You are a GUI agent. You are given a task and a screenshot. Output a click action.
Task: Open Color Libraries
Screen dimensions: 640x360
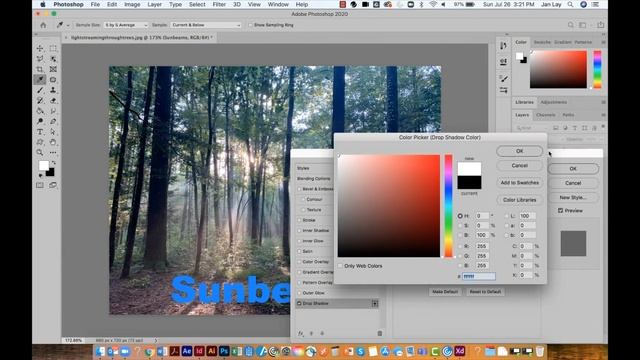(x=520, y=200)
